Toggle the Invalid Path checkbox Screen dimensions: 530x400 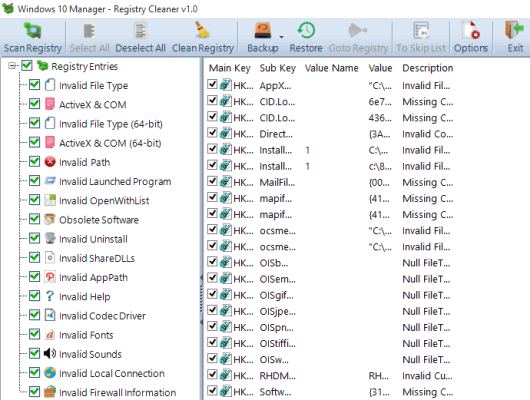click(34, 162)
